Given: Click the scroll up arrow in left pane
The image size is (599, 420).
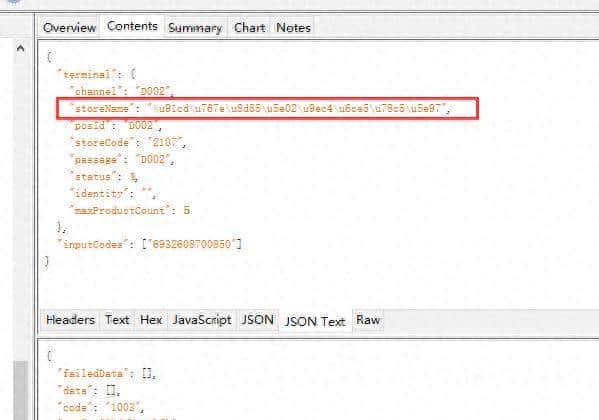Looking at the screenshot, I should (x=21, y=49).
